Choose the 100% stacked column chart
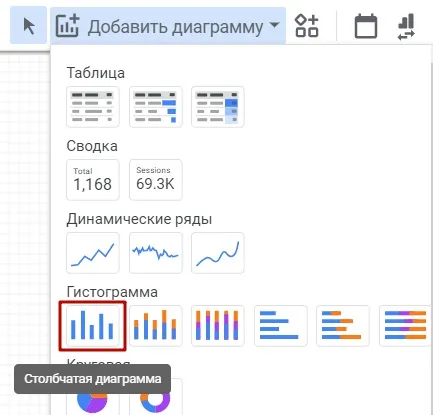The image size is (433, 415). [218, 326]
